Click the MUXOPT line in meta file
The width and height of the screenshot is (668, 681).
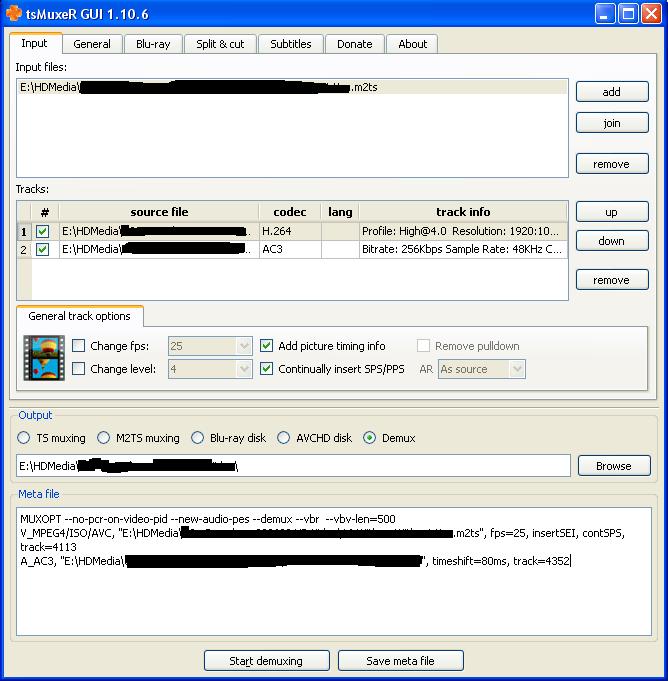click(x=208, y=519)
